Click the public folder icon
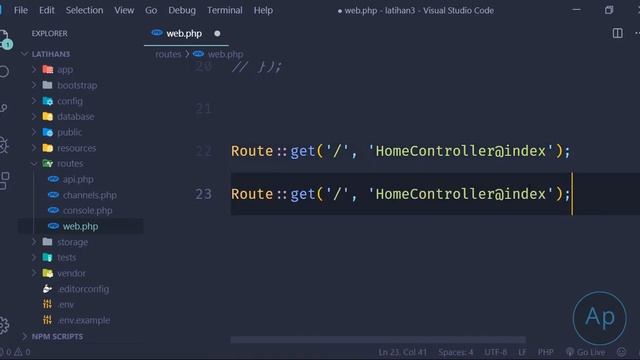This screenshot has width=640, height=360. [x=48, y=132]
